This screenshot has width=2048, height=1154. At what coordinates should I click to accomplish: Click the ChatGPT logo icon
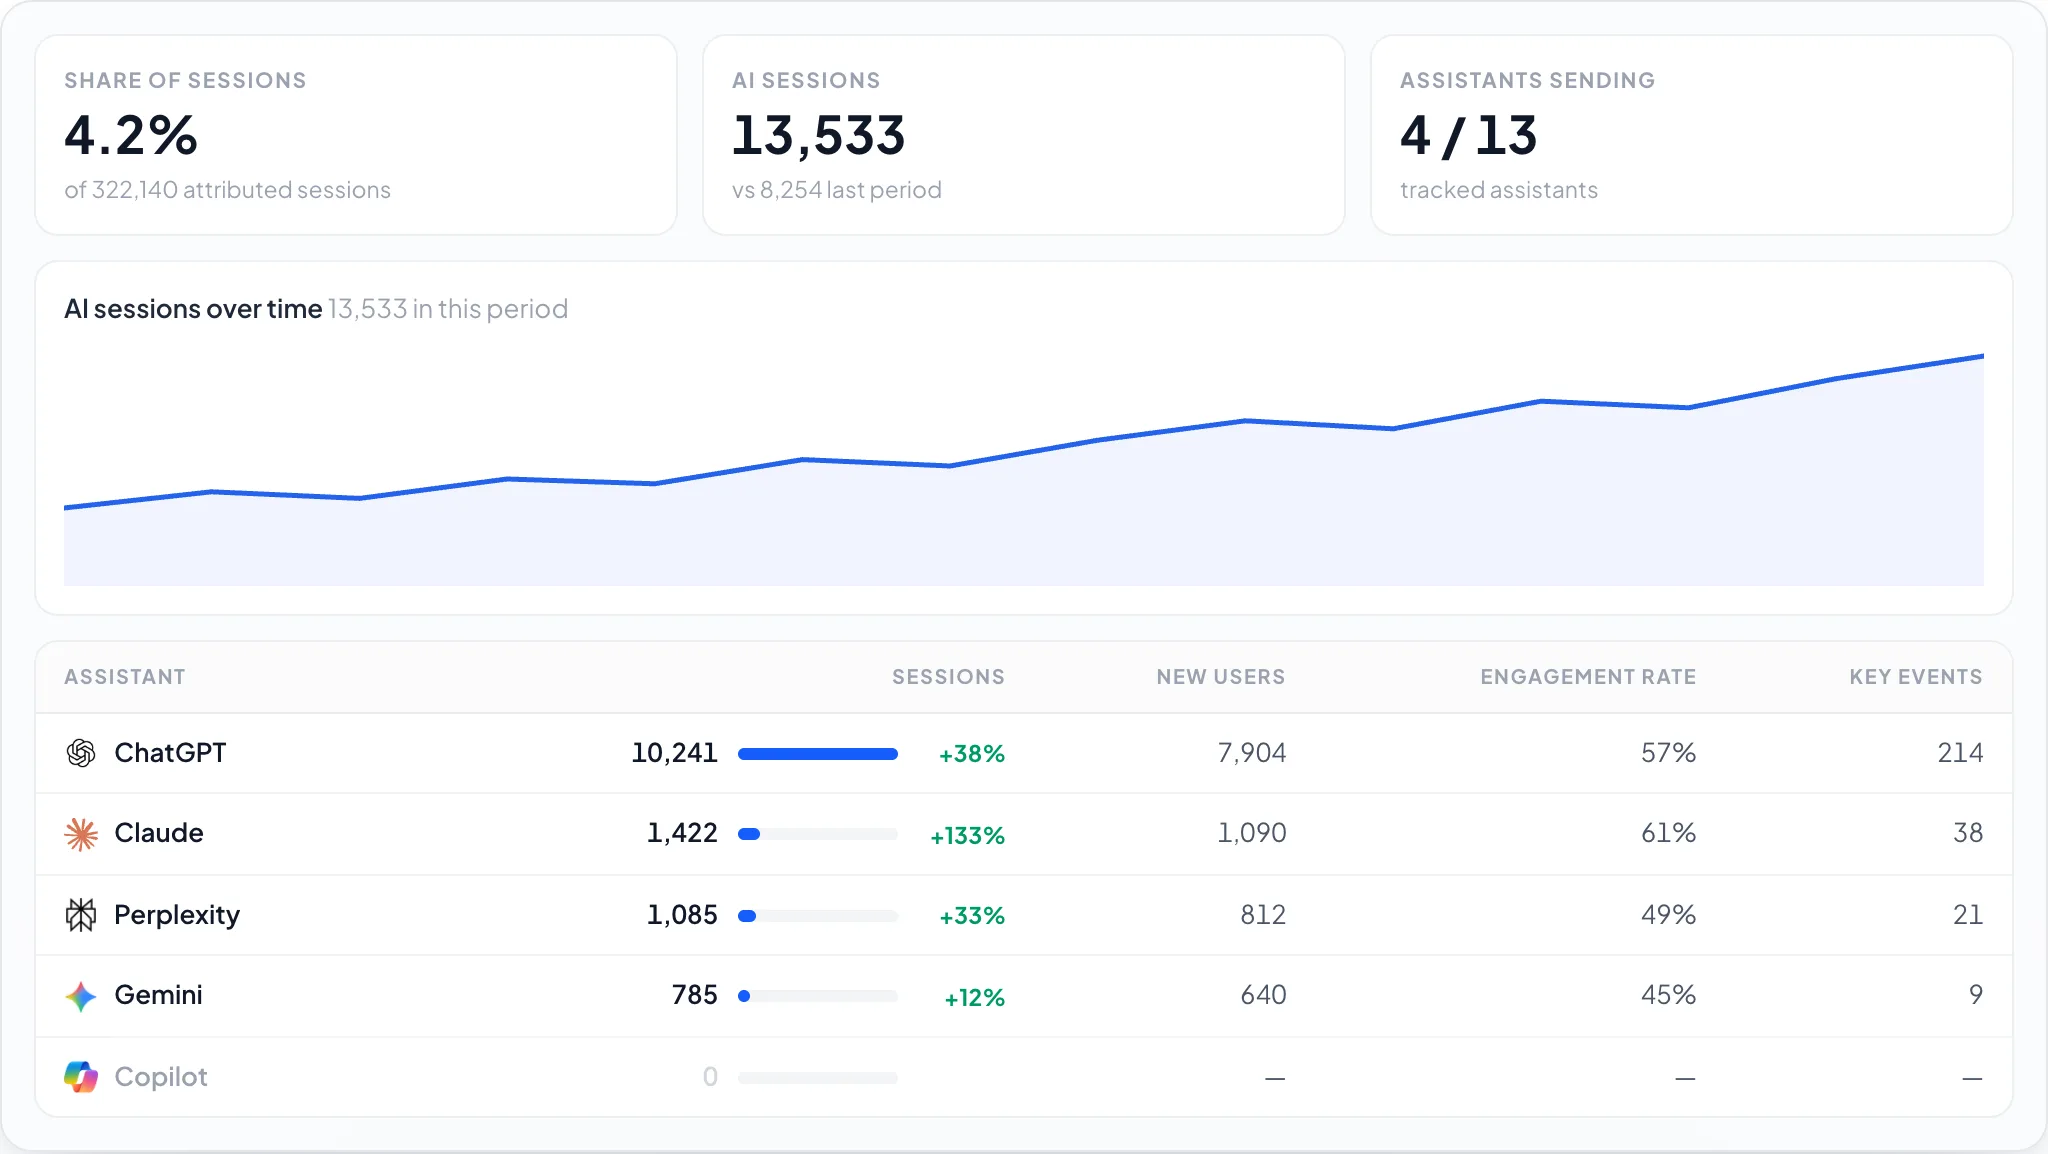81,753
